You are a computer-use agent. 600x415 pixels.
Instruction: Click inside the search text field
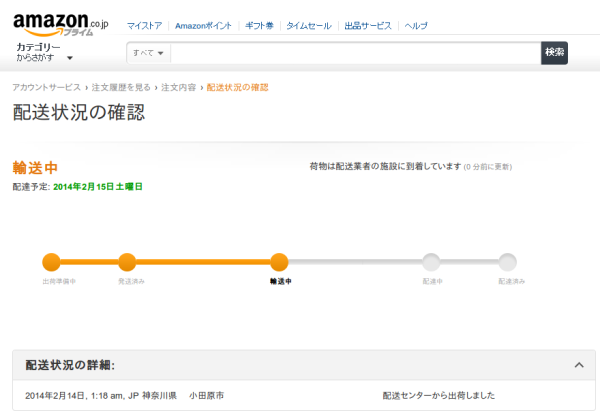(355, 52)
